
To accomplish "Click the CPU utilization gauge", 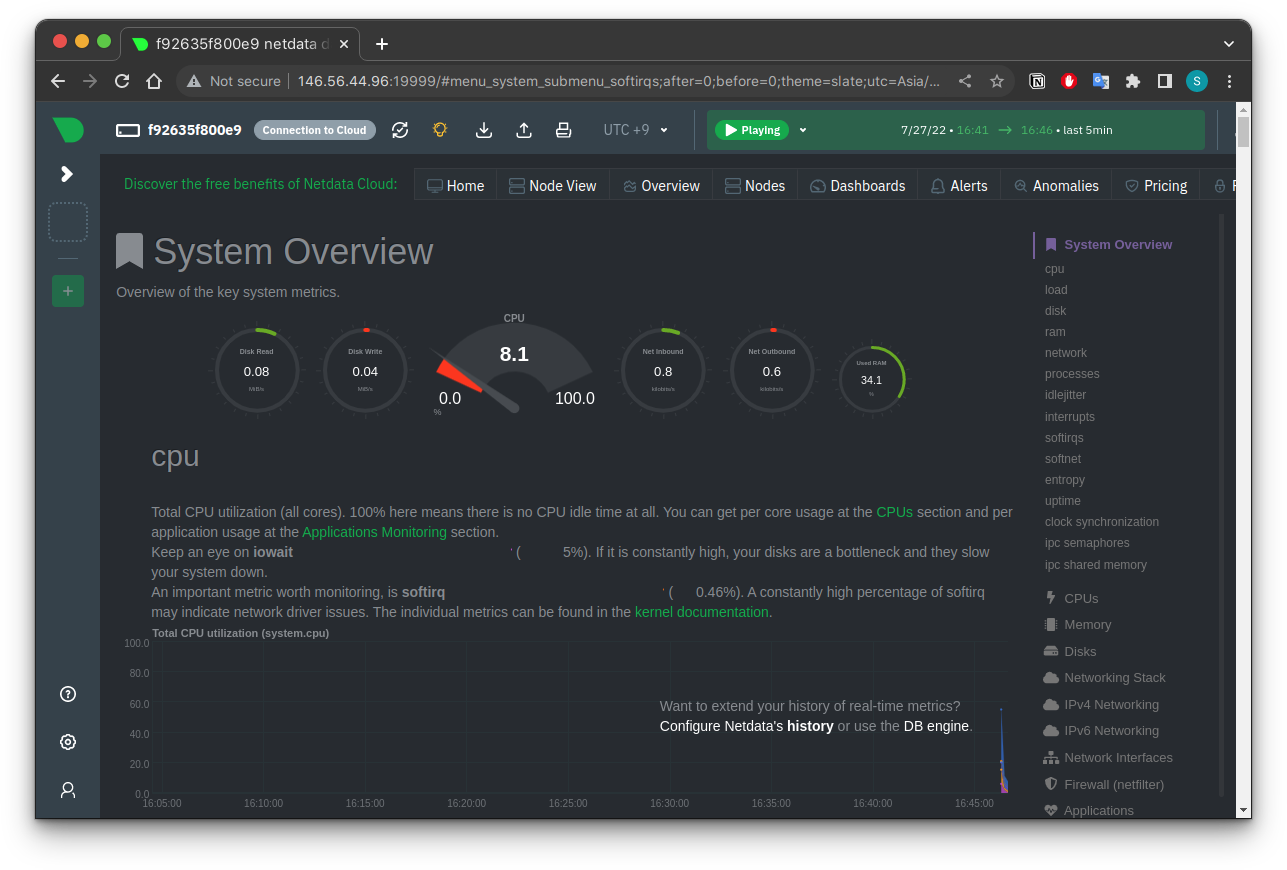I will [514, 365].
